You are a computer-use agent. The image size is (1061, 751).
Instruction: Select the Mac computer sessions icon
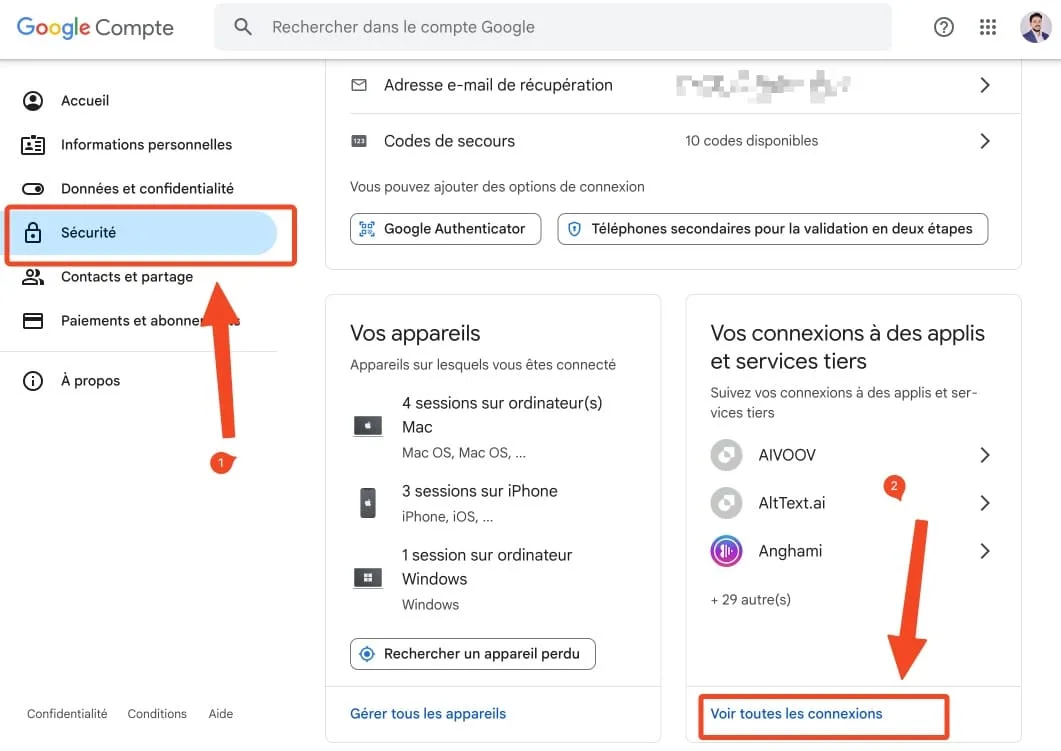(x=367, y=425)
